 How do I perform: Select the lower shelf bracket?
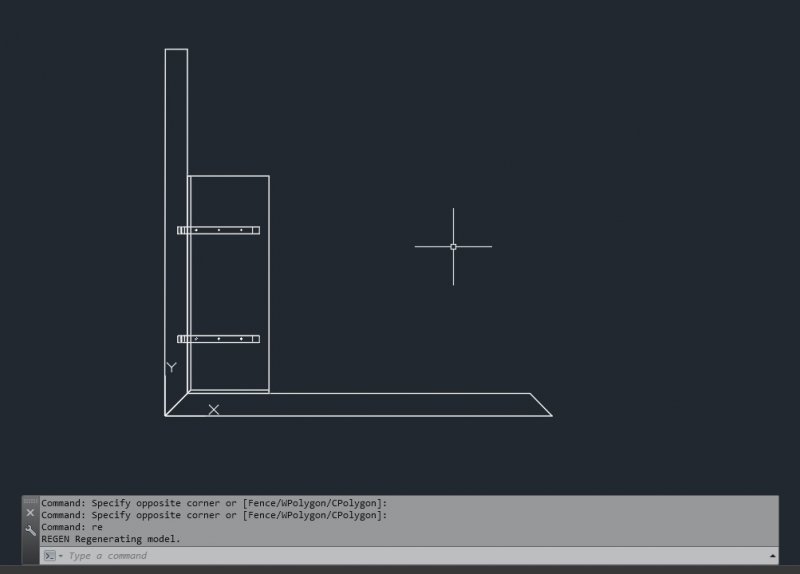tap(218, 339)
